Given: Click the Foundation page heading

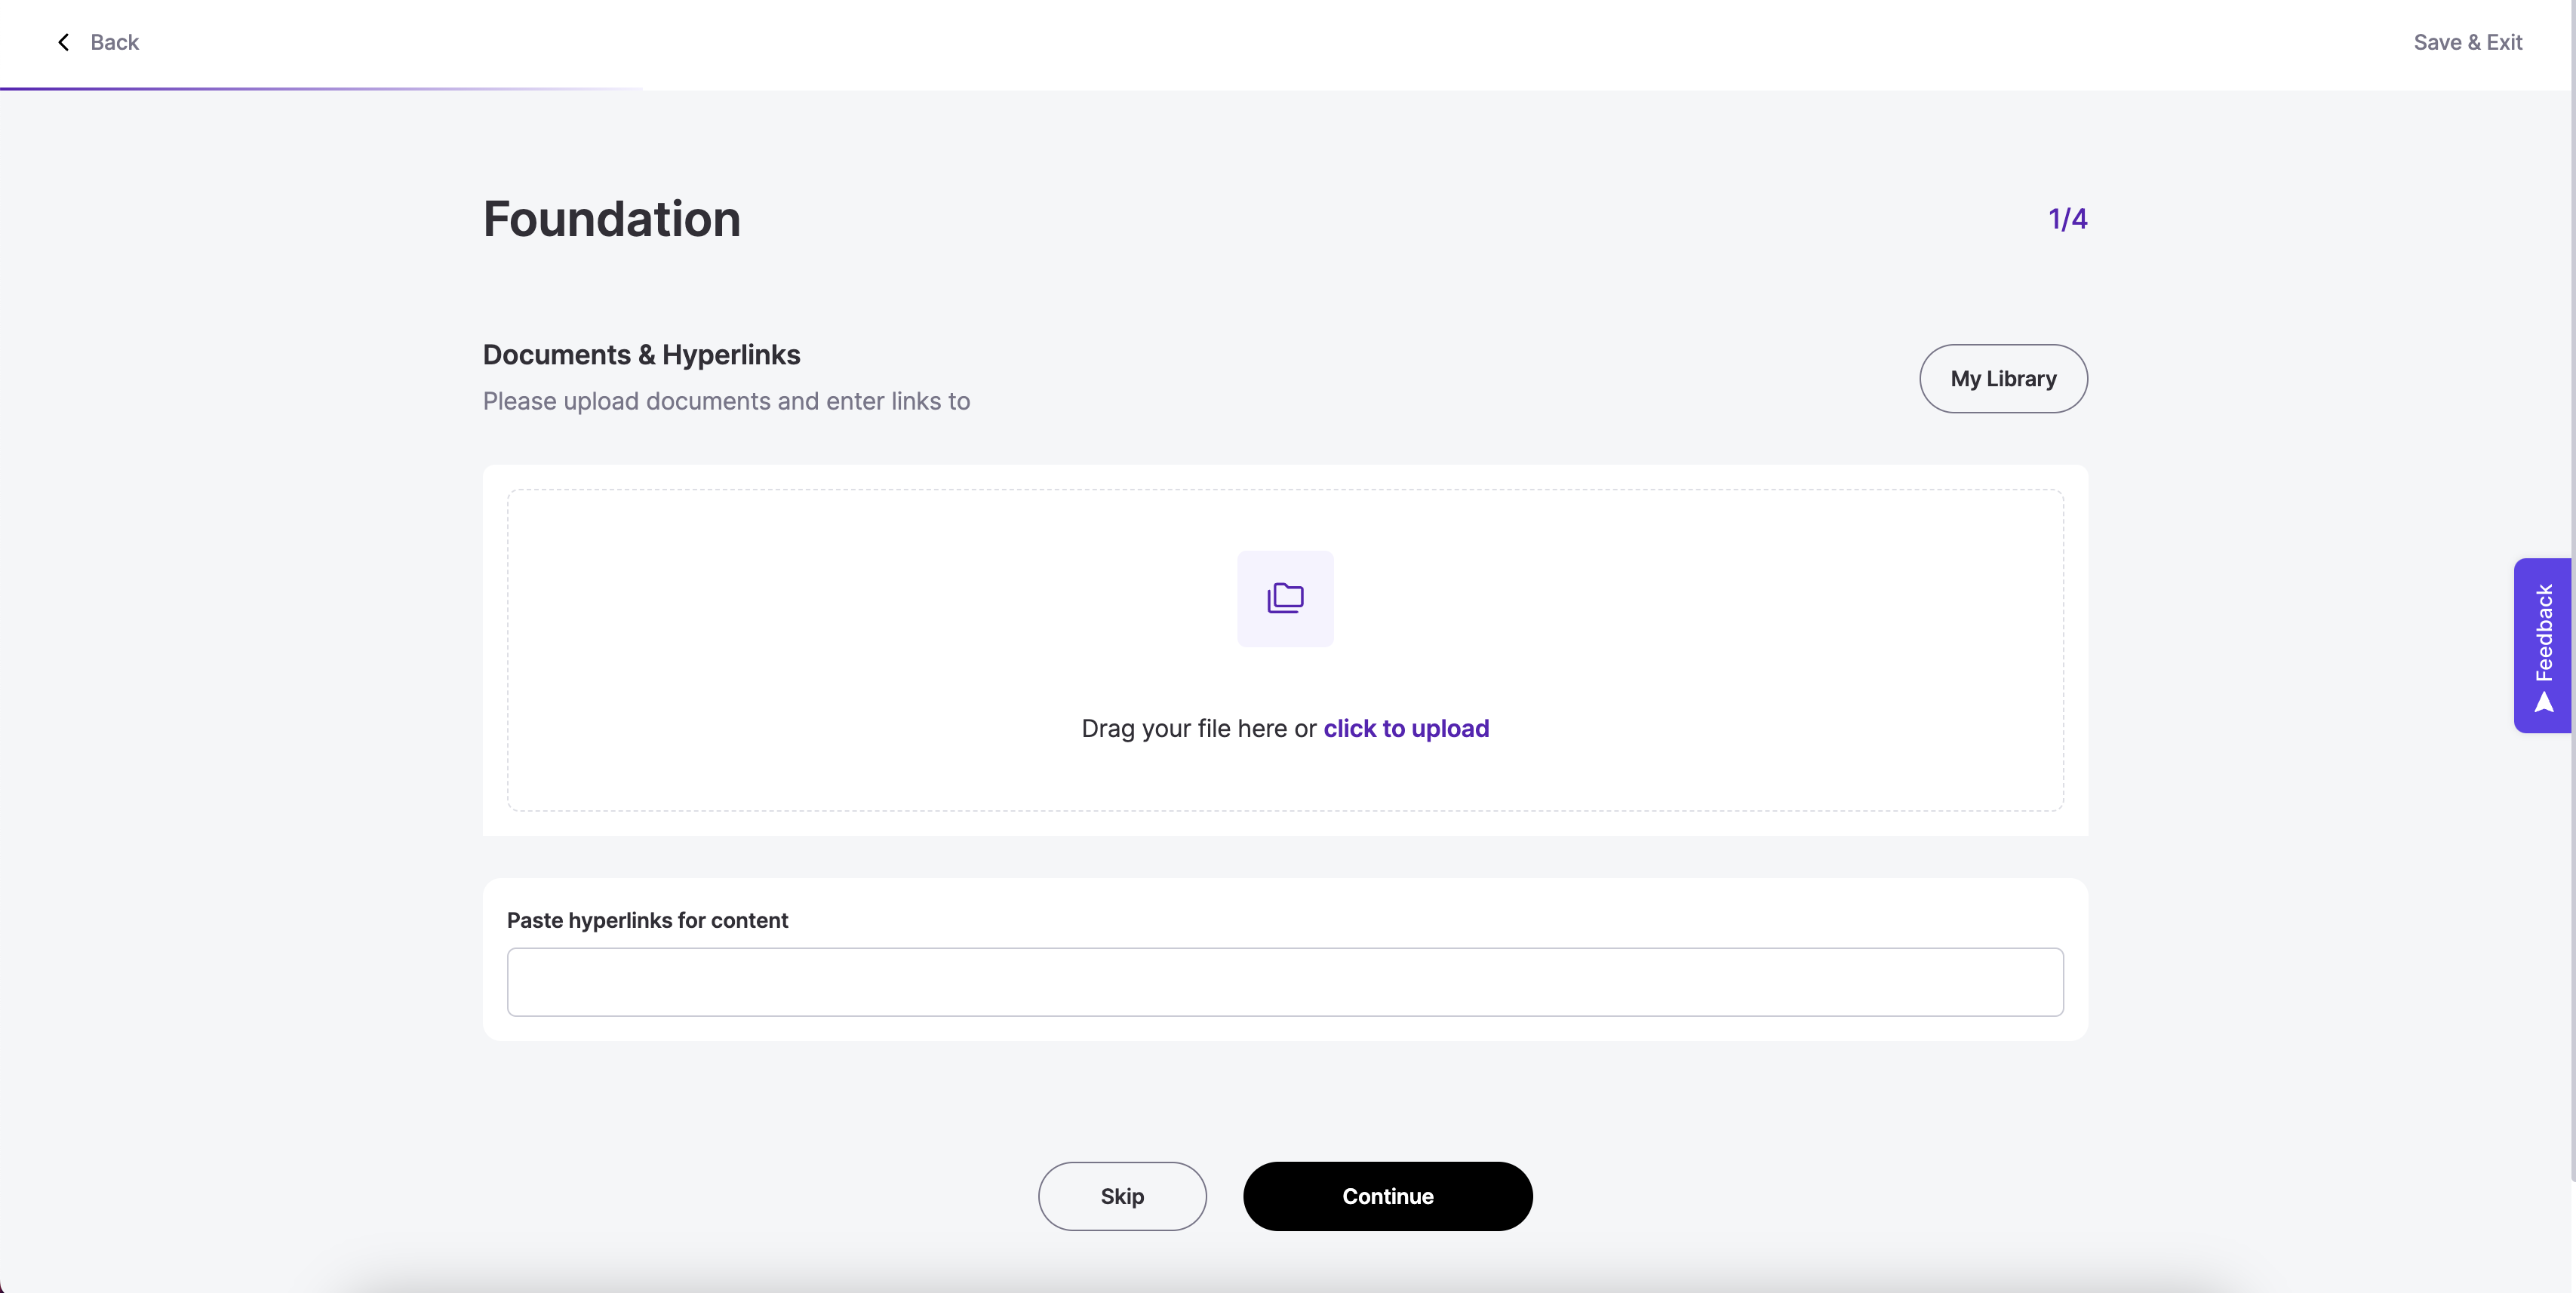Looking at the screenshot, I should coord(612,219).
